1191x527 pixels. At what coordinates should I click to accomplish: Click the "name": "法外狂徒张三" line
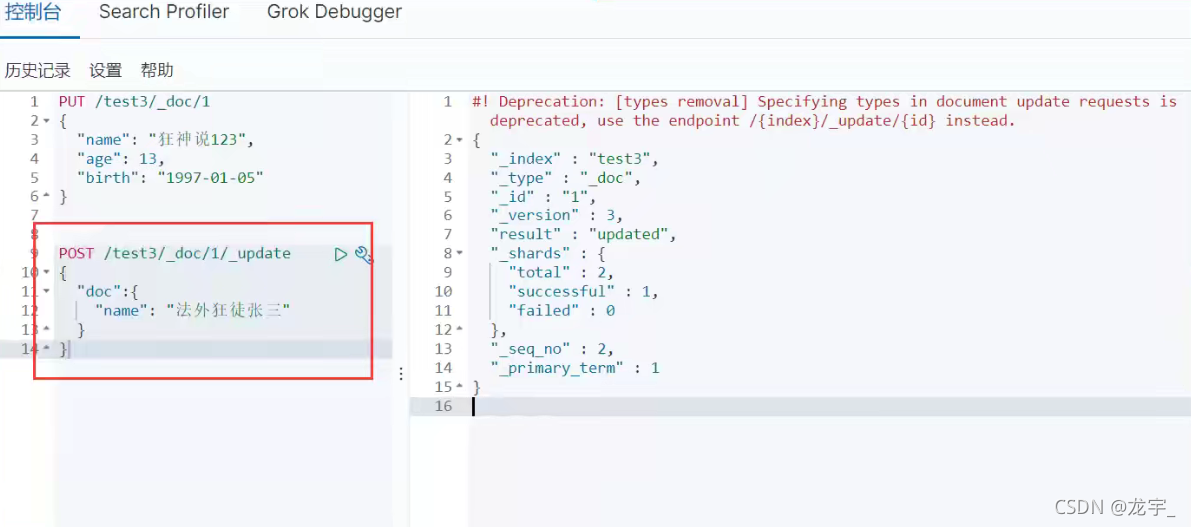(193, 311)
